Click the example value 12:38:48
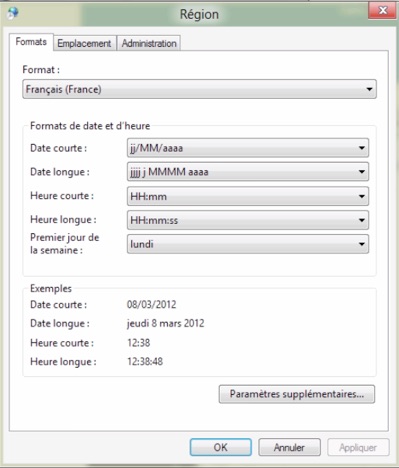Screen dimensions: 399x468 (x=145, y=361)
